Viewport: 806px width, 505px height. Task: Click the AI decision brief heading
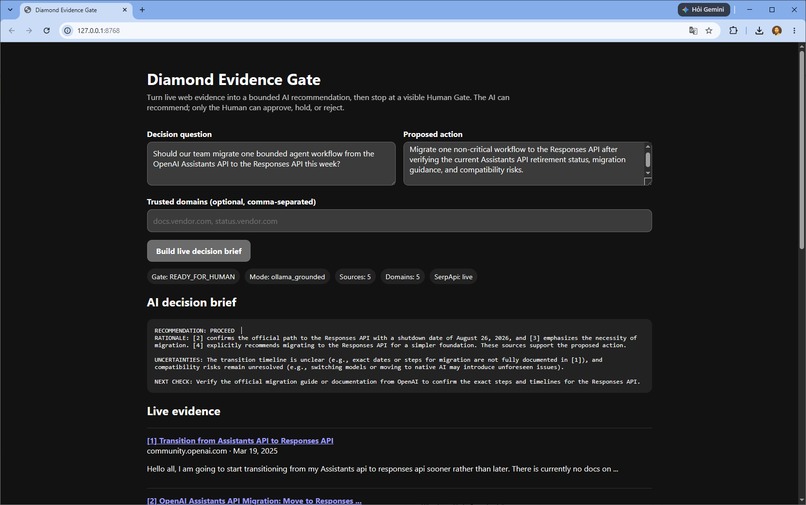coord(191,302)
